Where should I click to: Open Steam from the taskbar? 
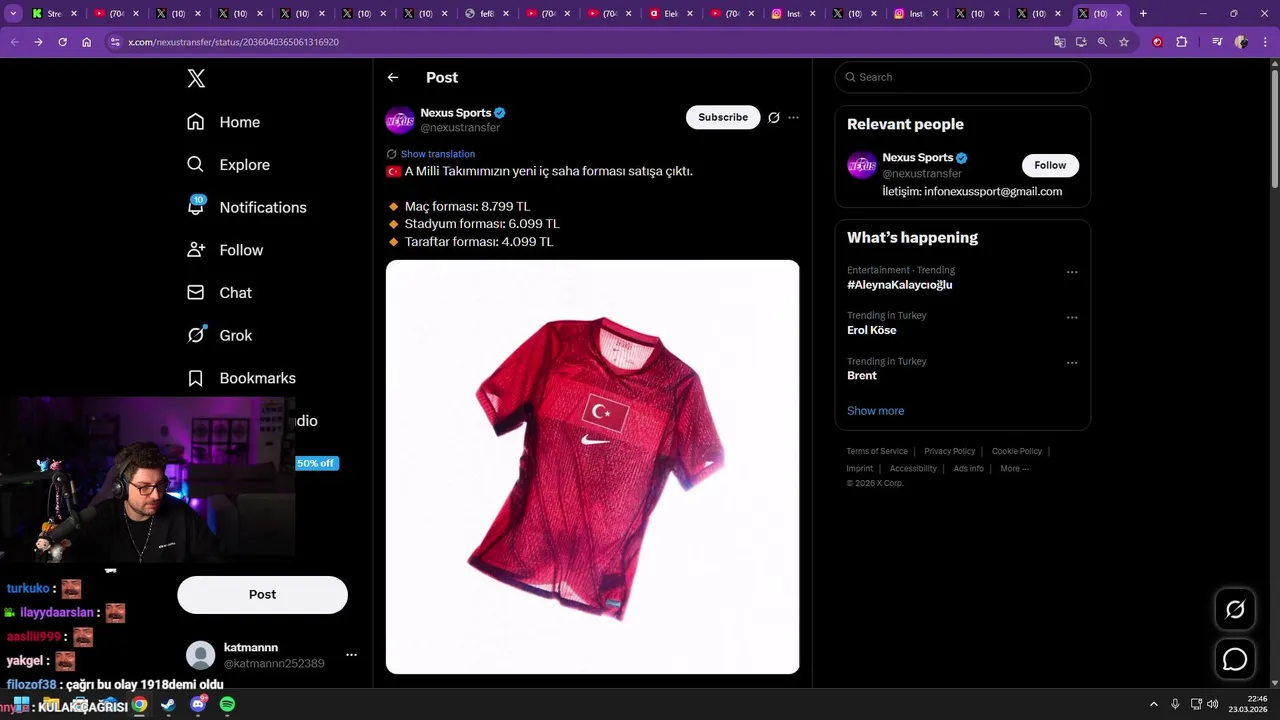pyautogui.click(x=168, y=705)
